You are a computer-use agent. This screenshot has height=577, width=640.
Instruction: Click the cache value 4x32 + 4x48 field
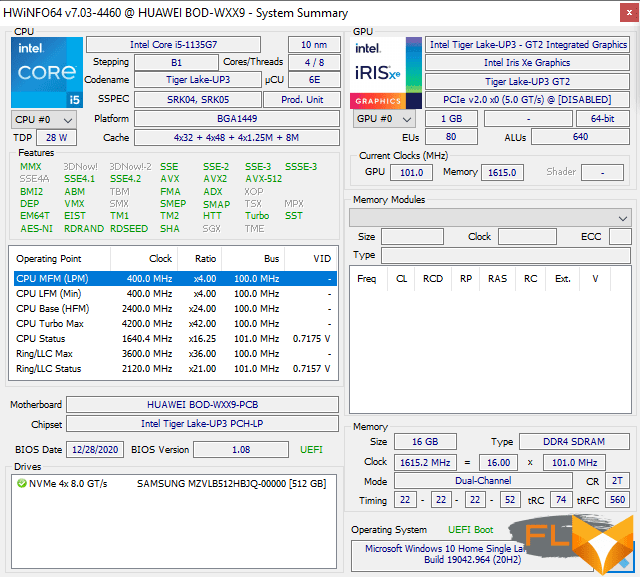click(237, 138)
